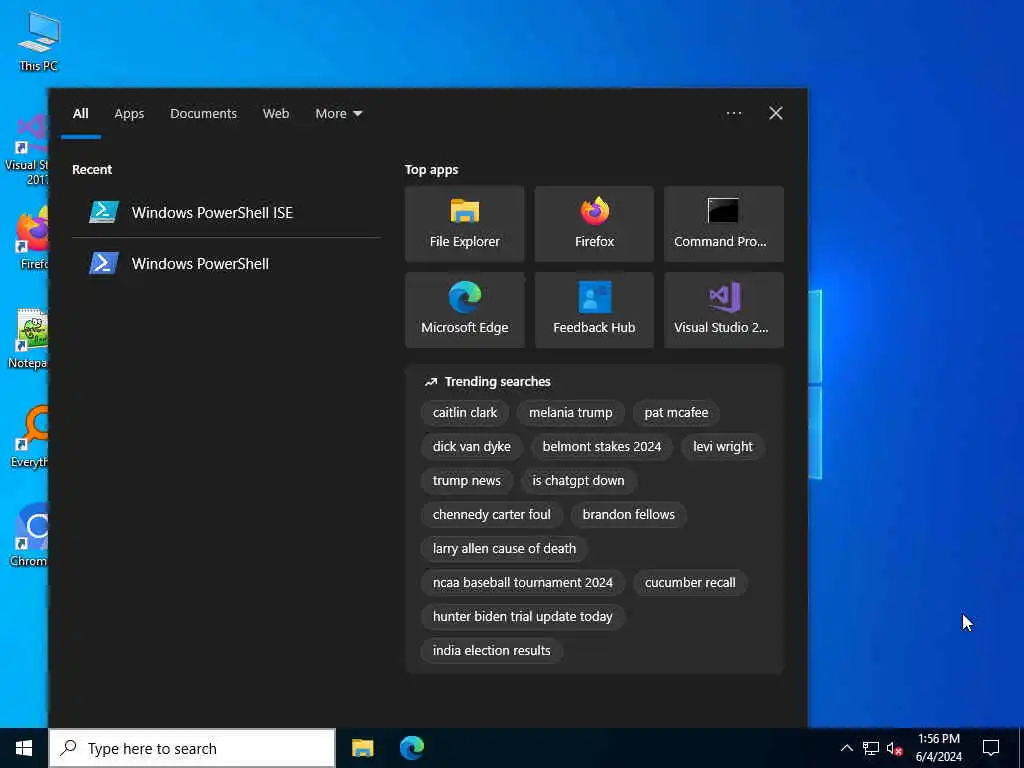Search trending topic caitlin clark

[x=464, y=413]
